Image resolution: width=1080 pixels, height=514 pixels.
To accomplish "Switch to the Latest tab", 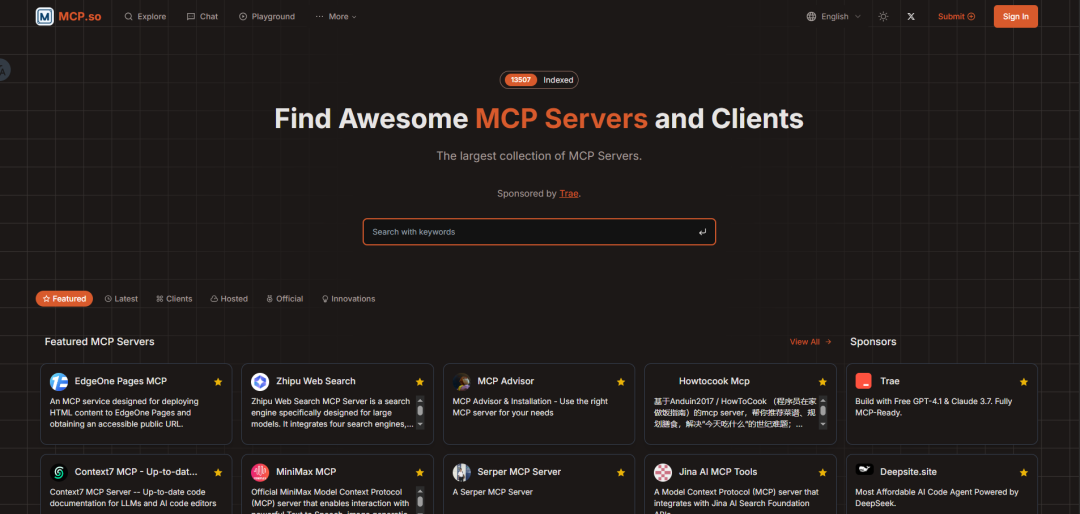I will point(121,299).
